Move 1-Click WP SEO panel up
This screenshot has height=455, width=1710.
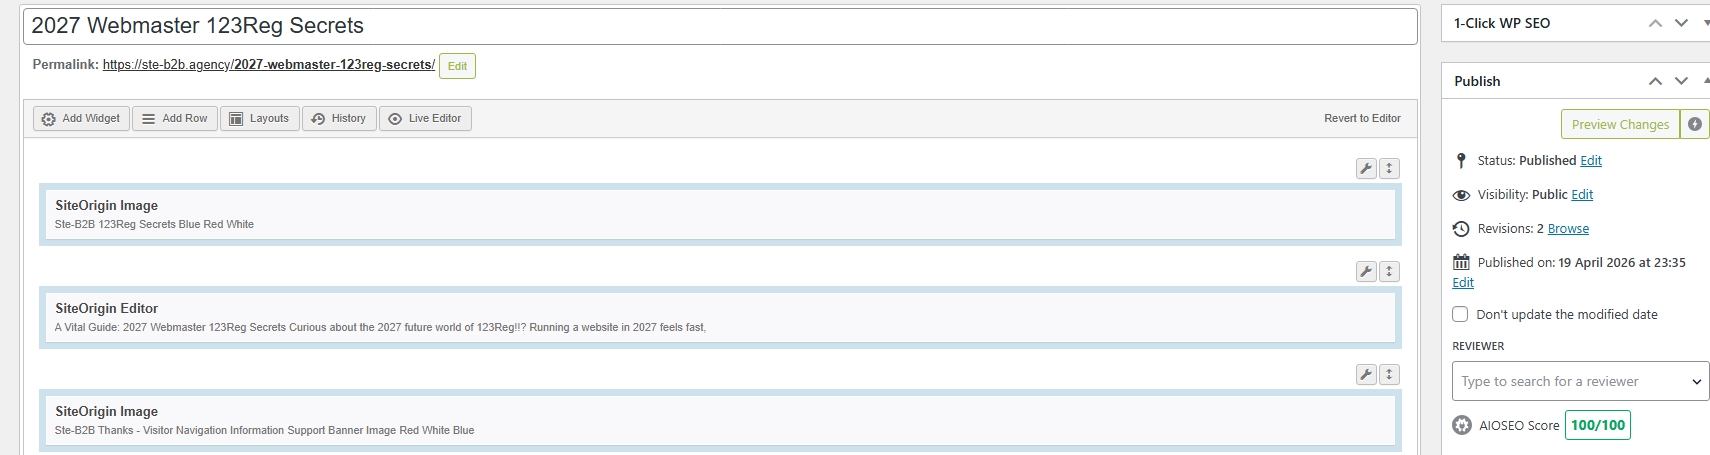tap(1655, 23)
